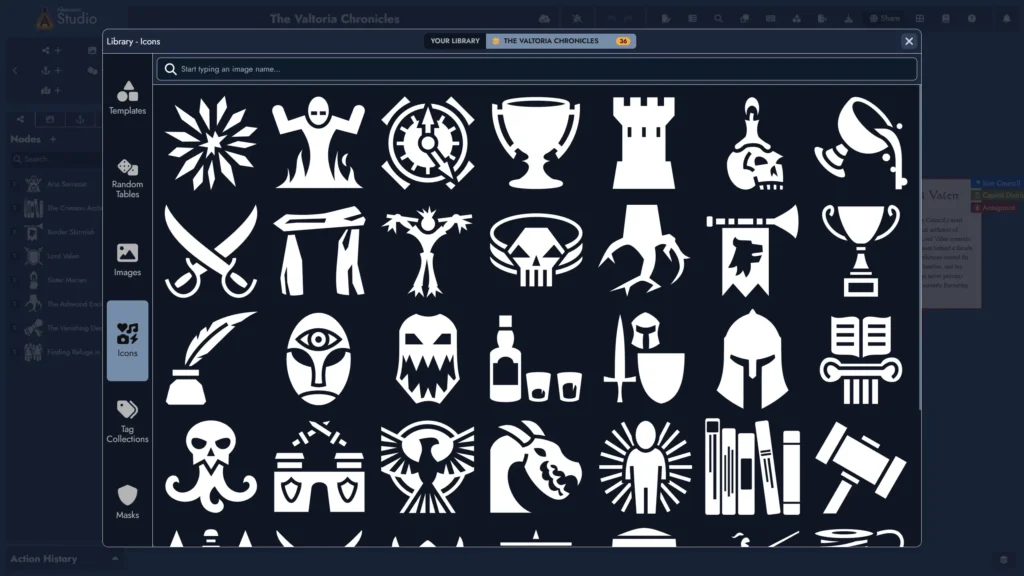1024x576 pixels.
Task: Open the Templates section
Action: [127, 98]
